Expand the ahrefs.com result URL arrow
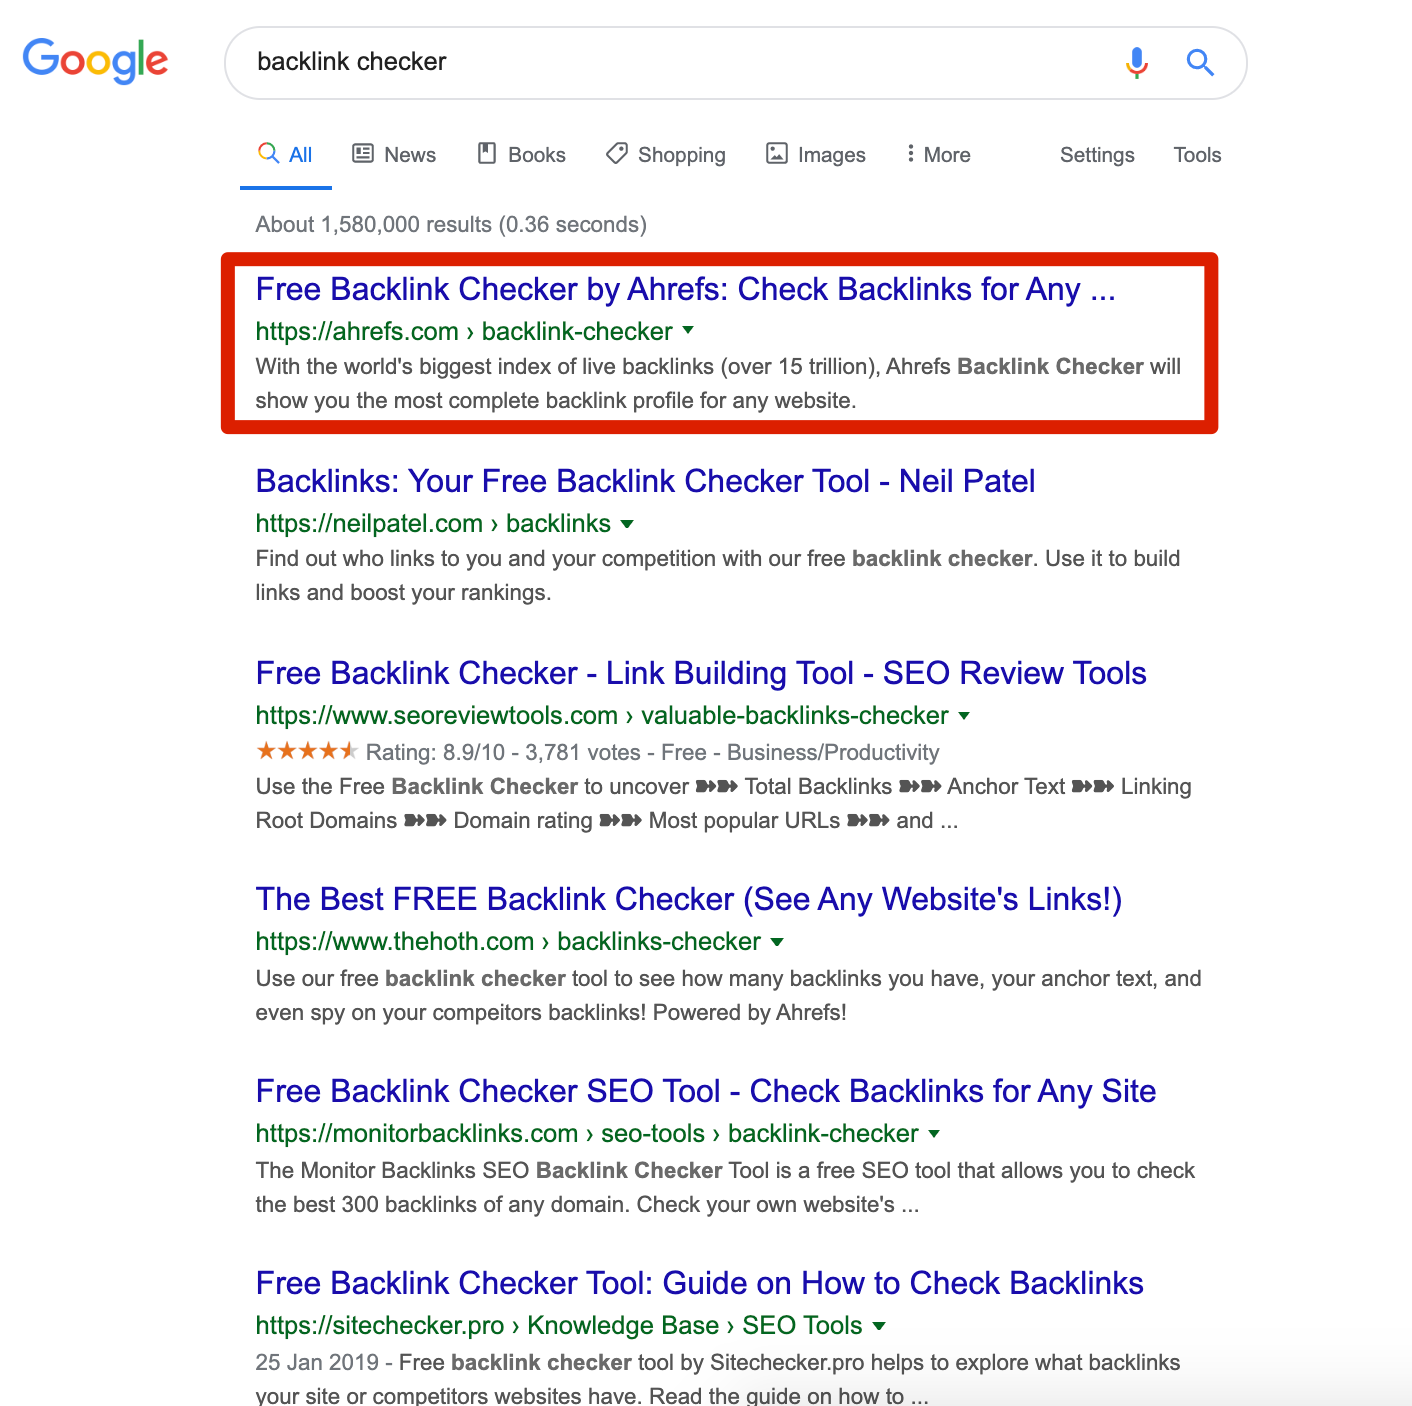 [x=688, y=330]
